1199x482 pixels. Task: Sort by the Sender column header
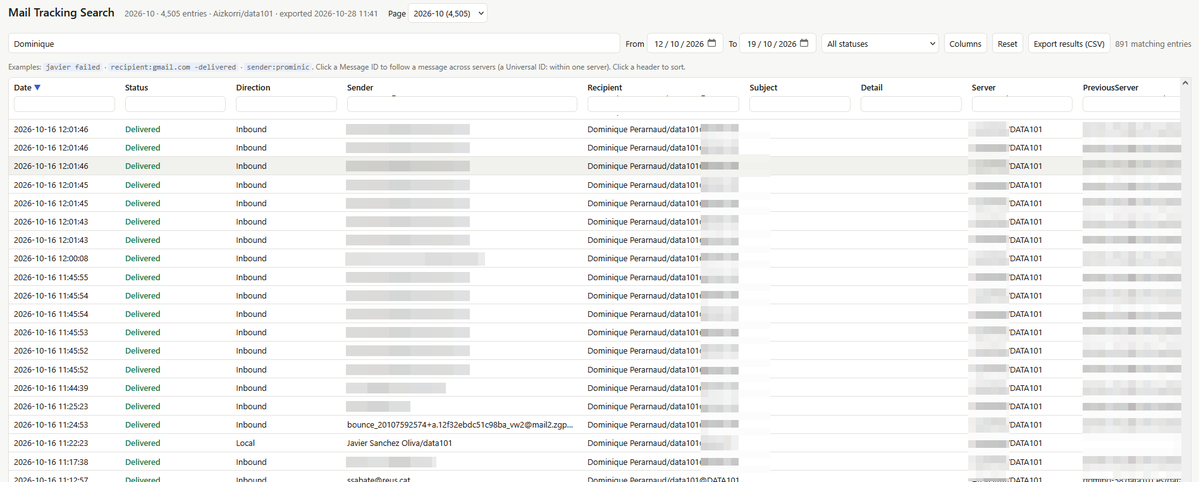(360, 88)
